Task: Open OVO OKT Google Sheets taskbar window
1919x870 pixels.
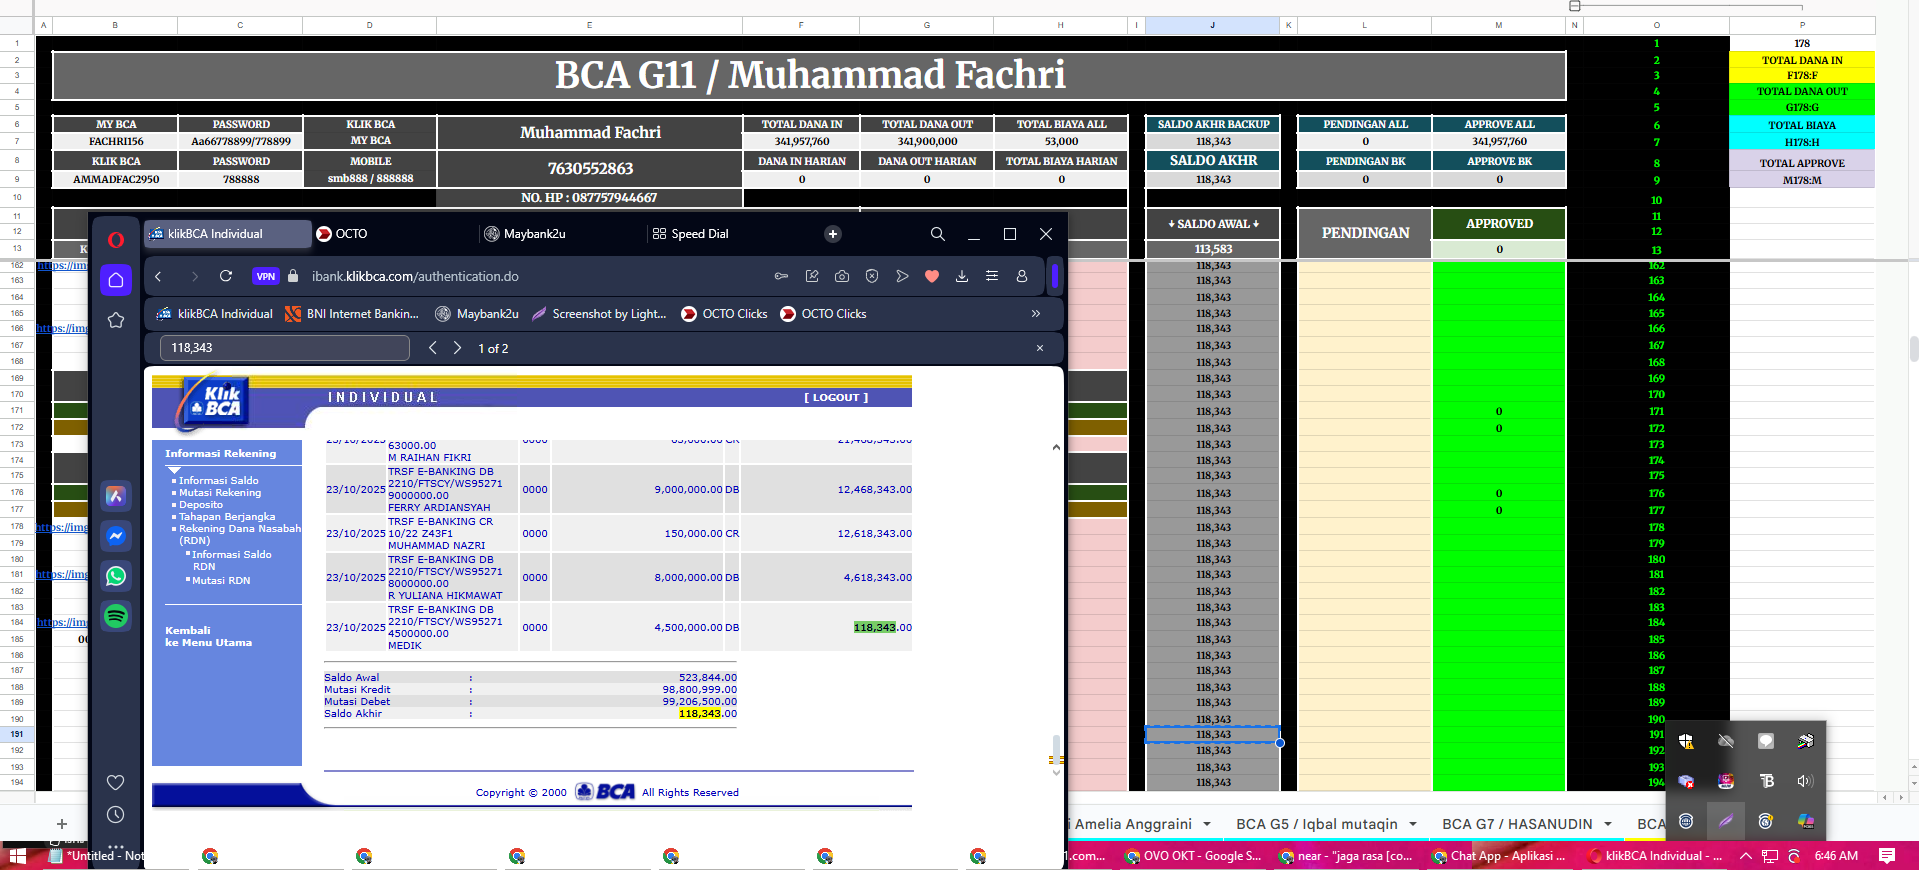Action: 1192,856
